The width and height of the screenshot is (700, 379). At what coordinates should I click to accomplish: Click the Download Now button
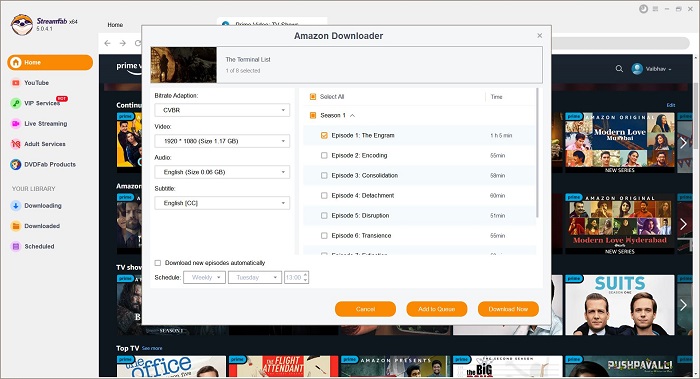[508, 309]
